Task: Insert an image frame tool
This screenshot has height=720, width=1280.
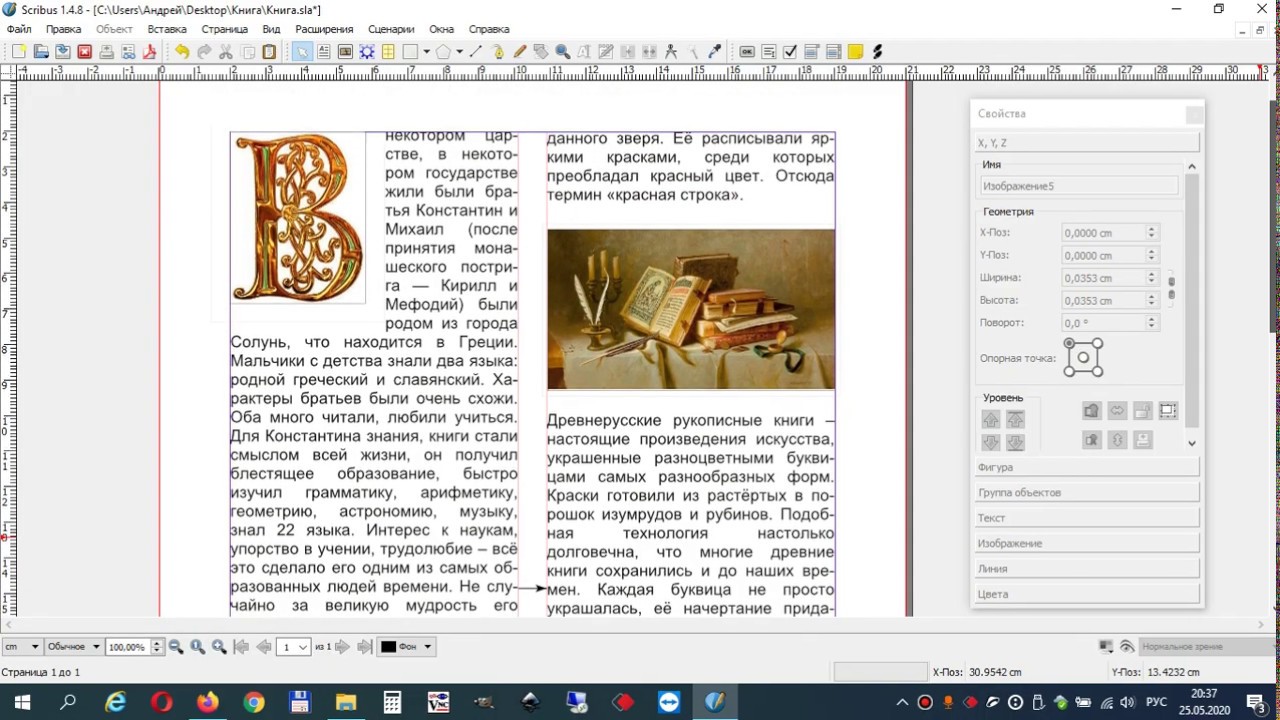Action: coord(346,52)
